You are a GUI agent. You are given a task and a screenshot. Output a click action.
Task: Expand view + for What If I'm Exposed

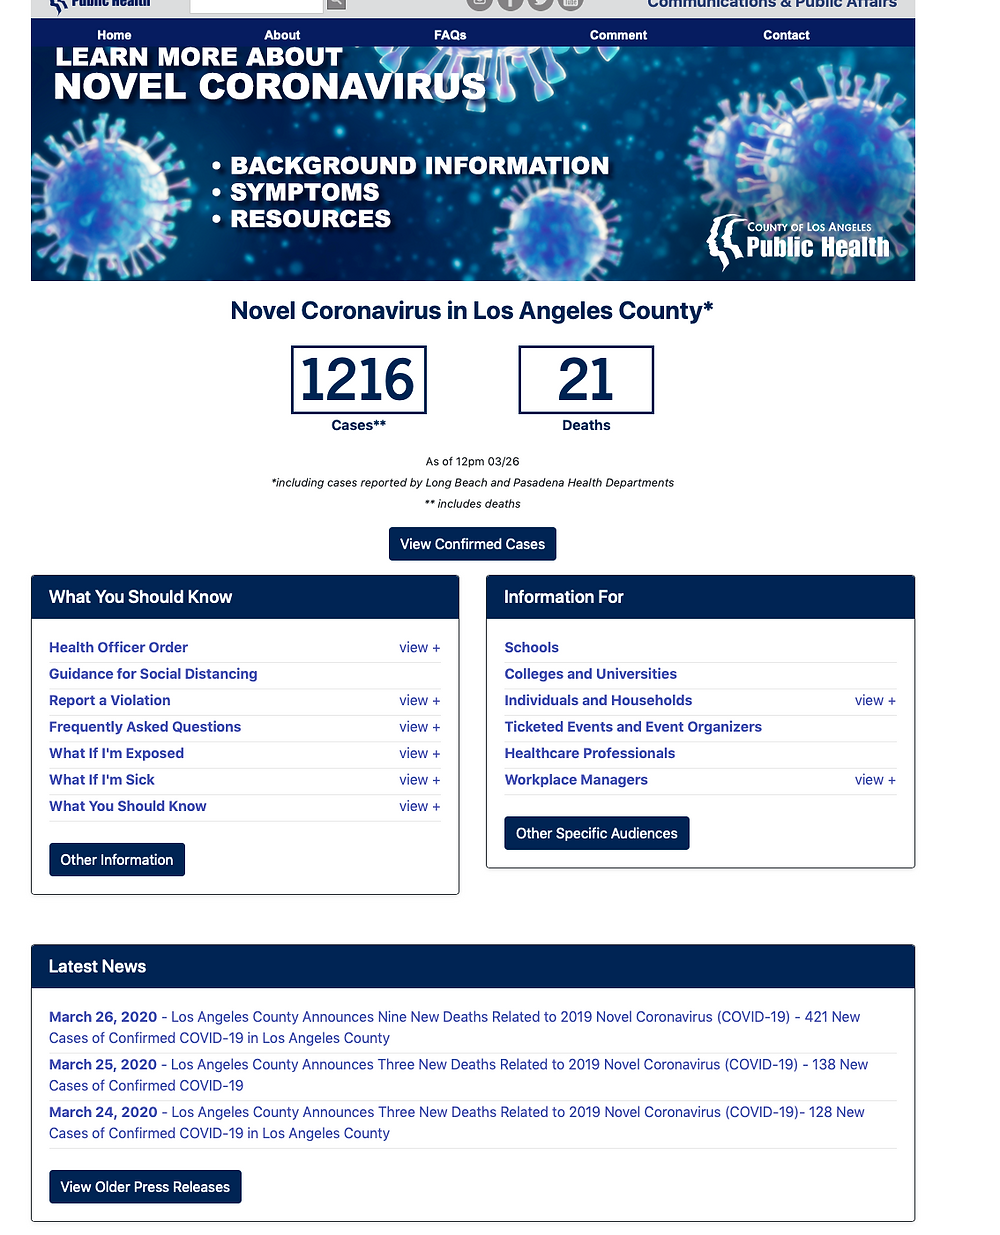coord(420,754)
